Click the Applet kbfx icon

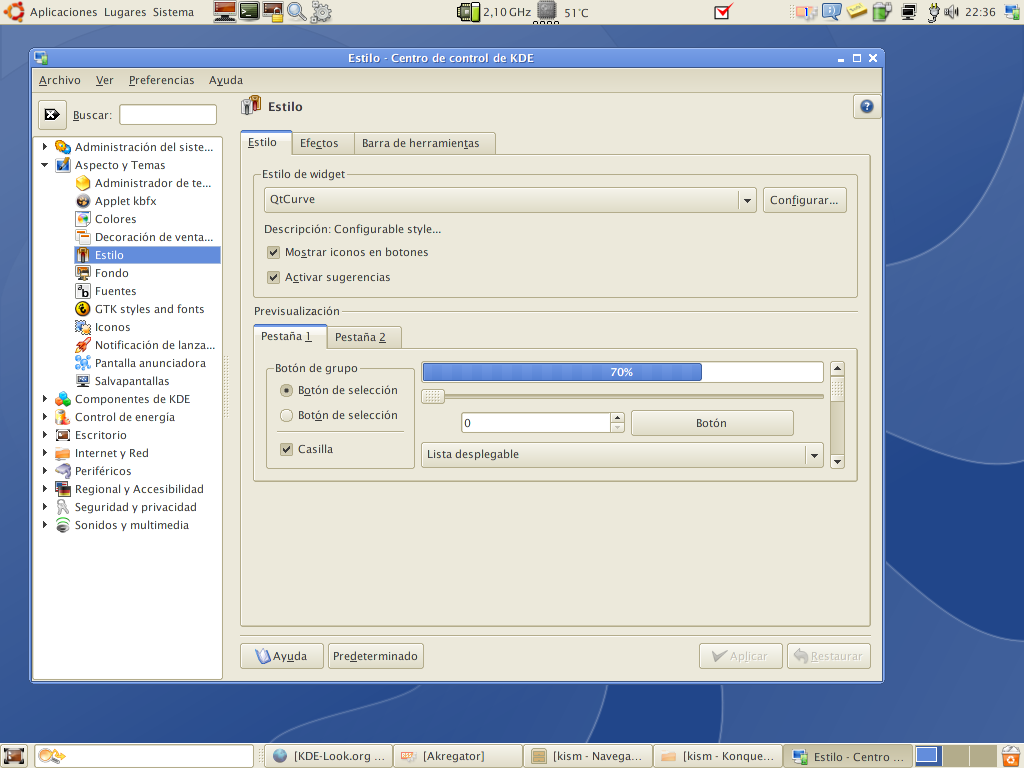click(83, 201)
